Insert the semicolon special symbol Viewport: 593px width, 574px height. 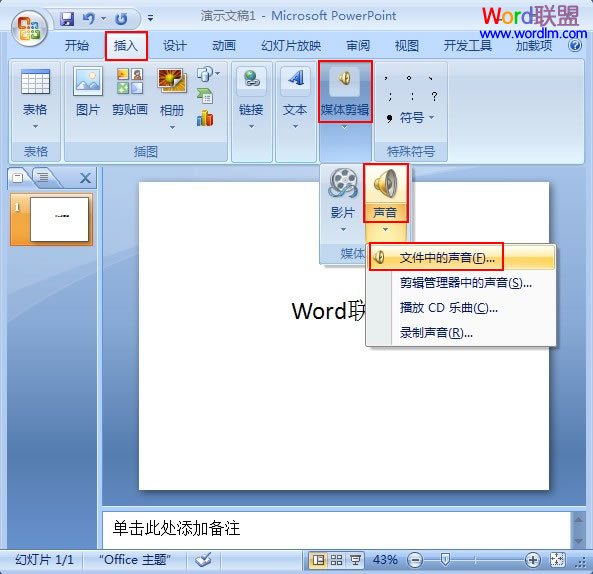pos(390,96)
